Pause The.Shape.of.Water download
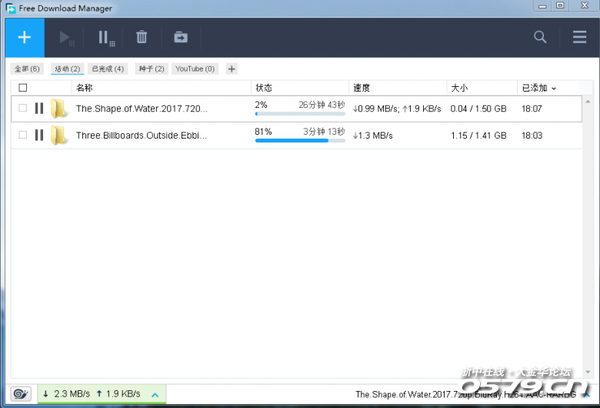Screen dimensions: 600x408 click(x=39, y=108)
